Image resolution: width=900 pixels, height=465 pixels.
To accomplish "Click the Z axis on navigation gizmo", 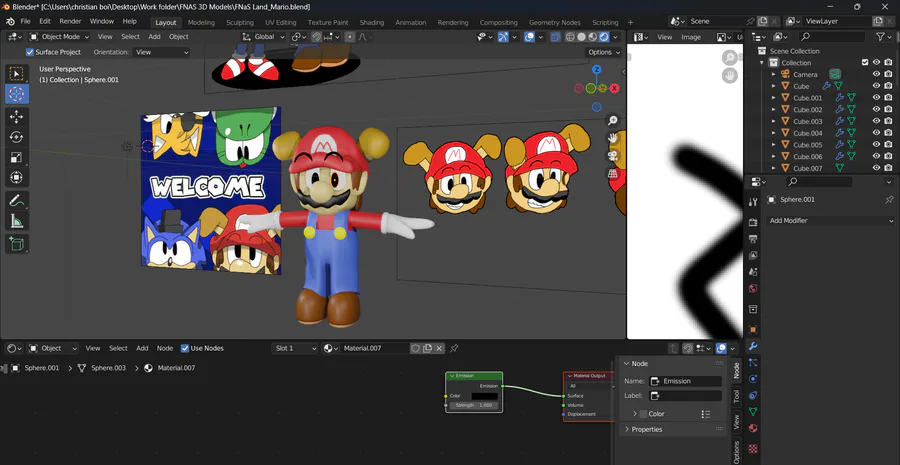I will (597, 69).
